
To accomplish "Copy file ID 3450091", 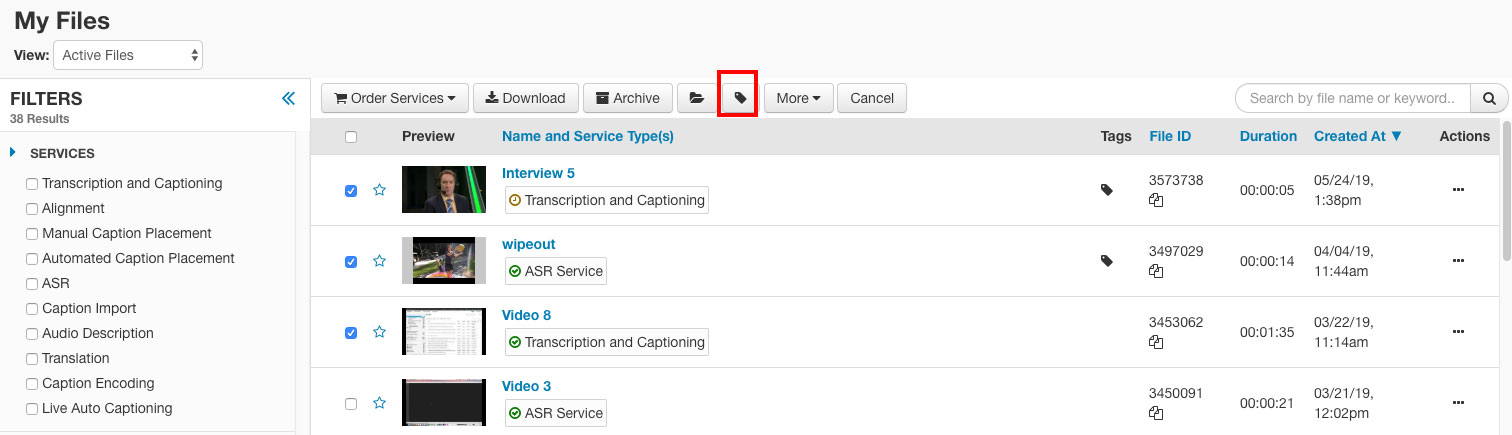I will point(1156,413).
